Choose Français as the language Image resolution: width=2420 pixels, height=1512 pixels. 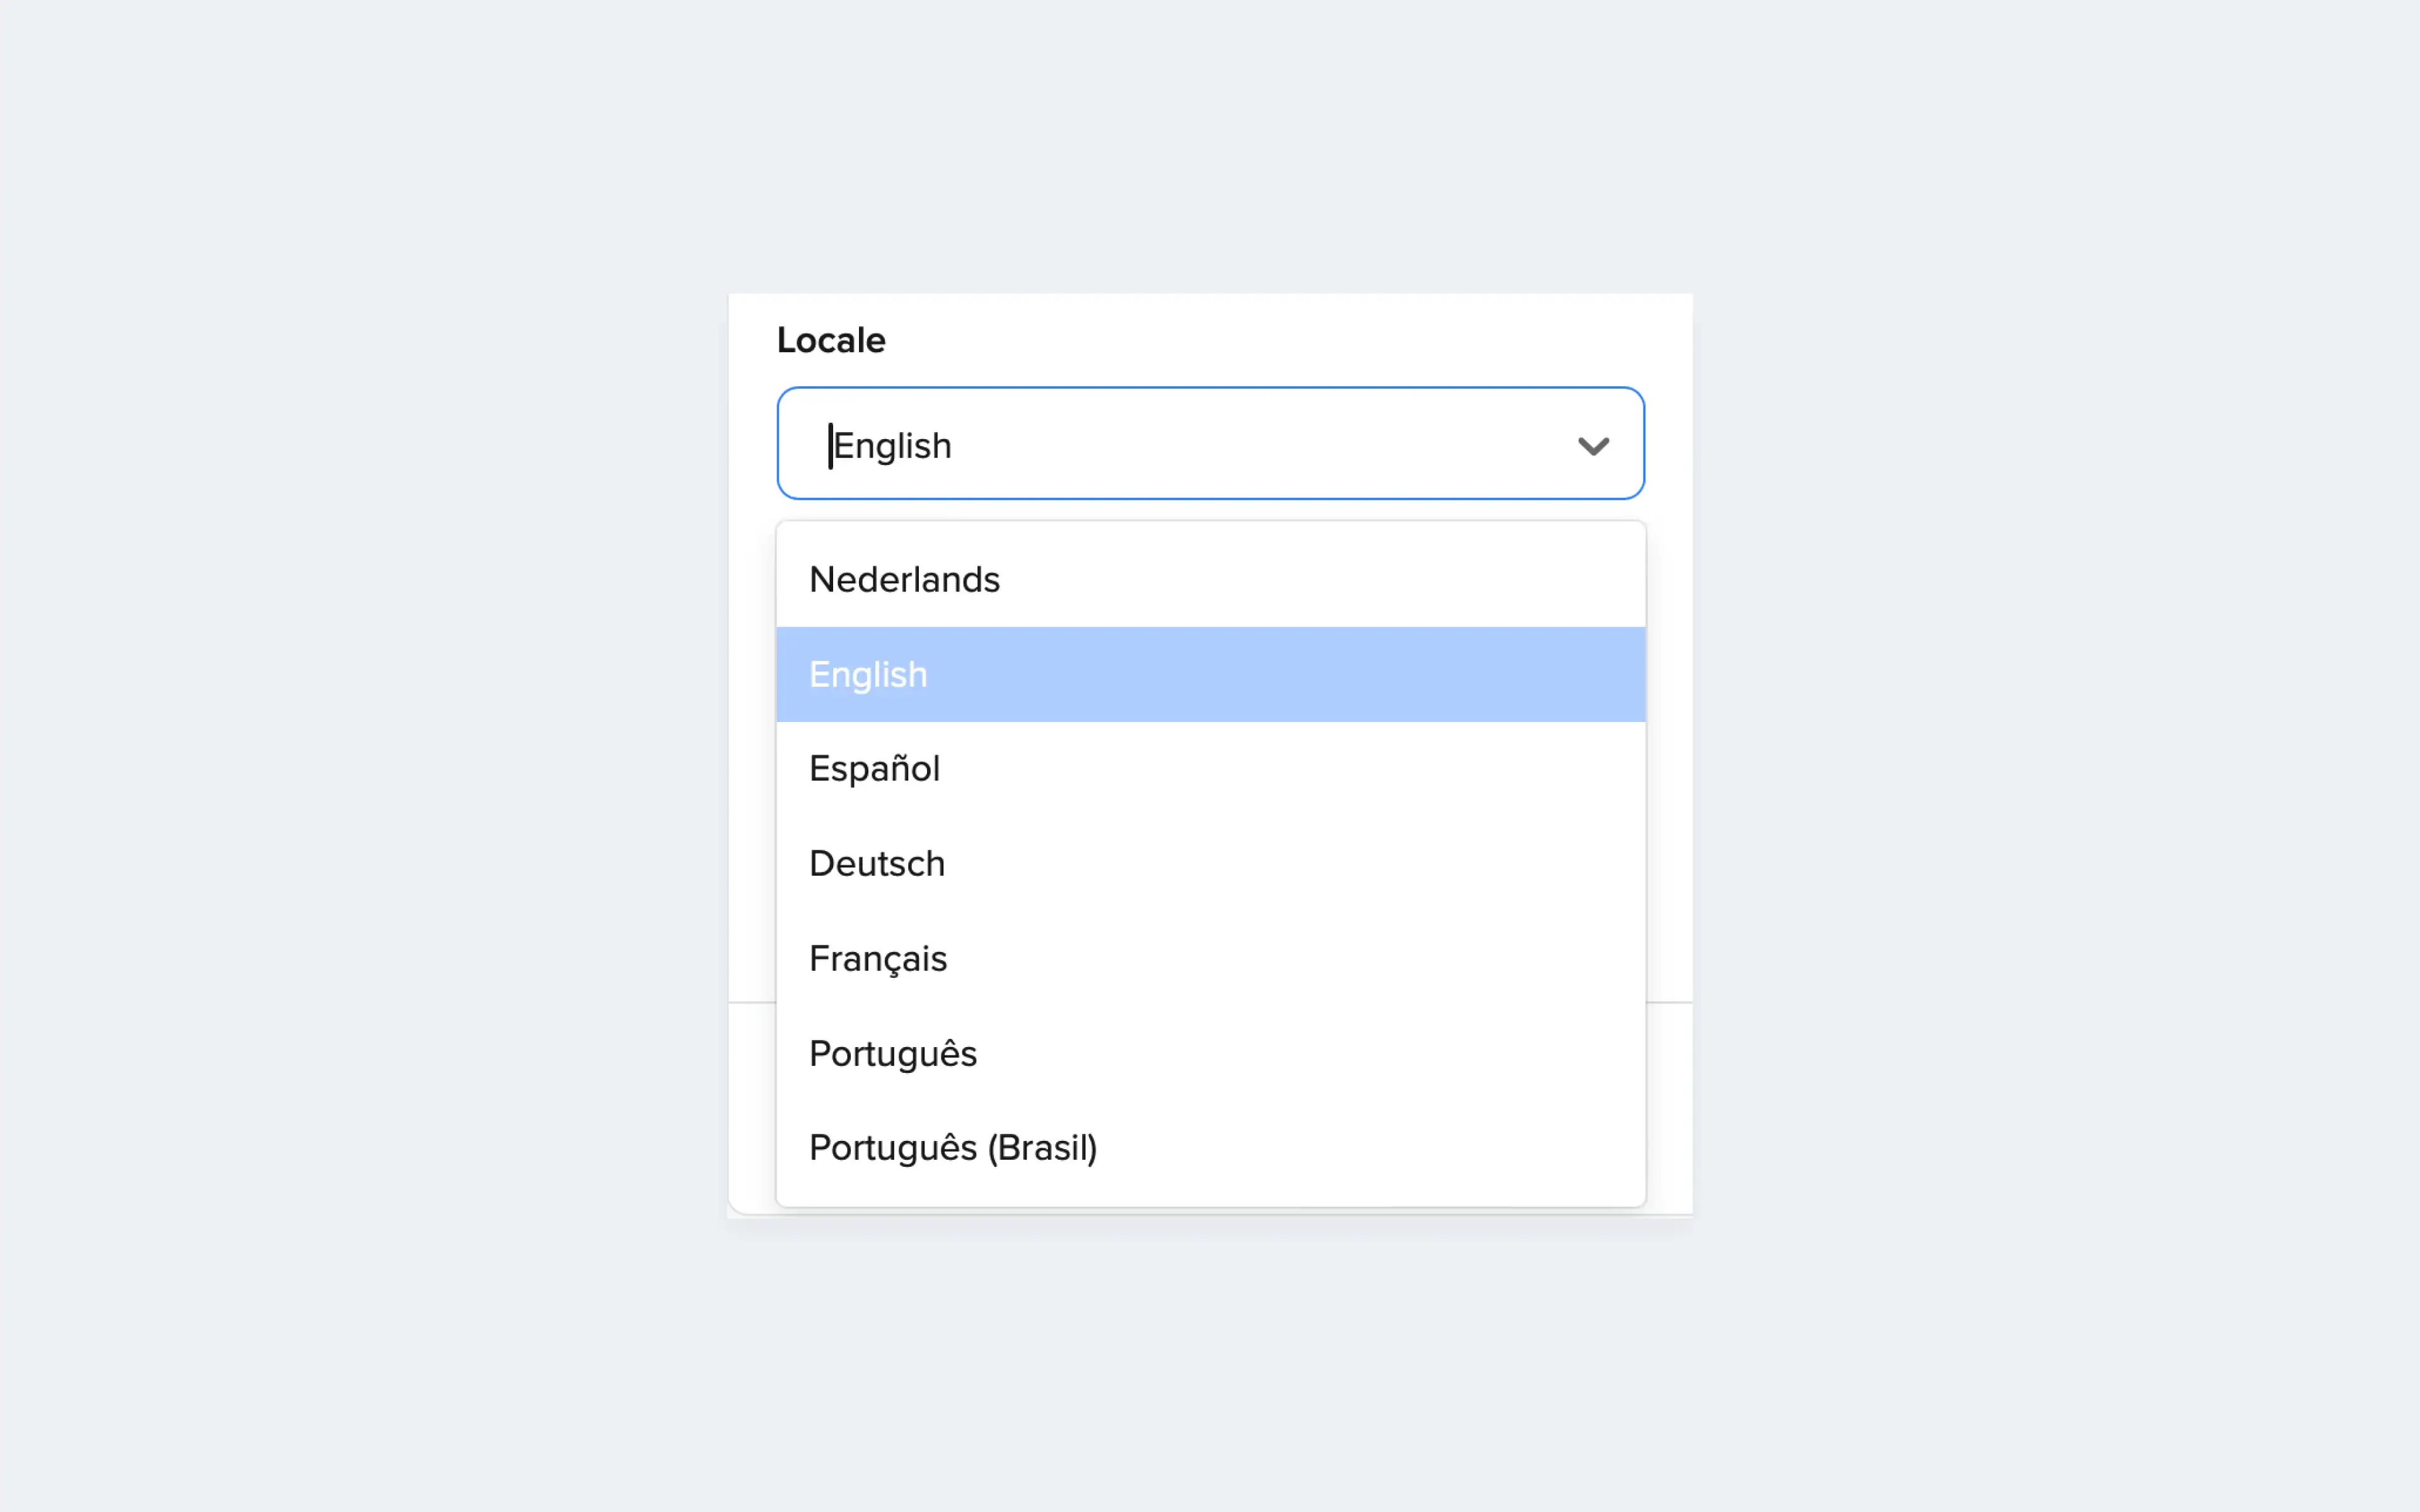pos(877,957)
